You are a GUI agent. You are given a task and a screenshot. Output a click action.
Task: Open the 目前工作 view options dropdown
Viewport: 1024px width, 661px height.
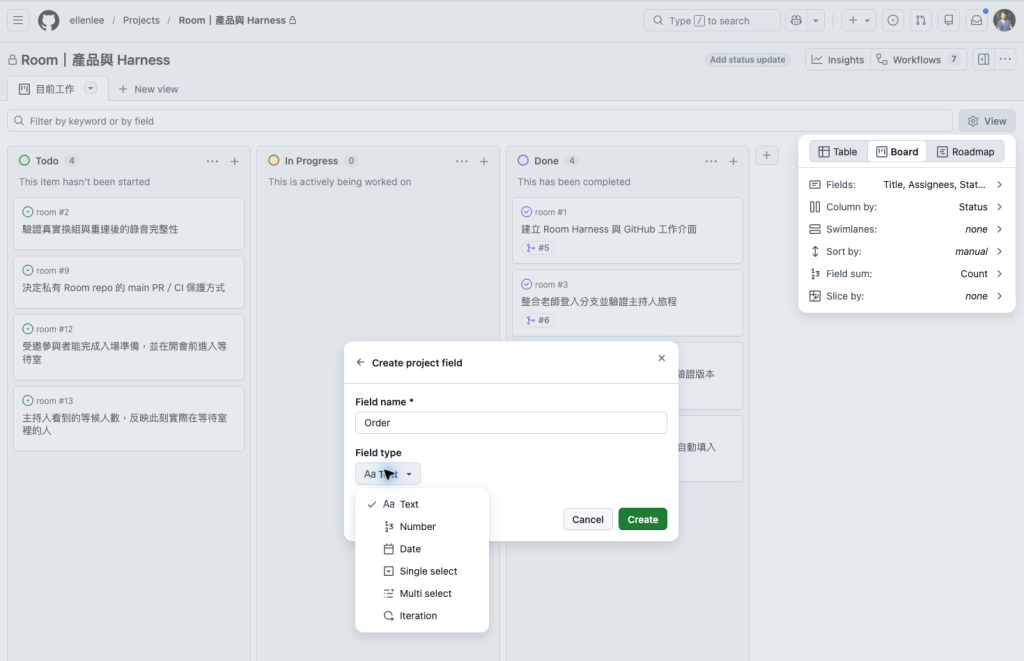[x=91, y=88]
